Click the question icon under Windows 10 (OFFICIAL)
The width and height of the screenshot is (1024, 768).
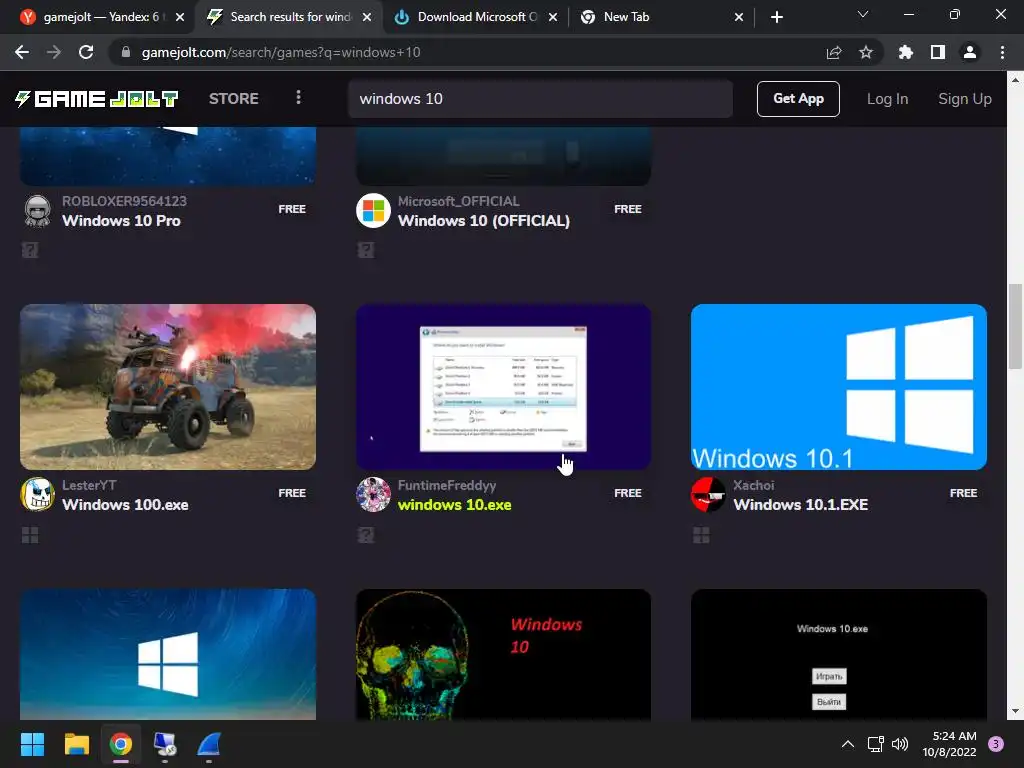point(366,249)
